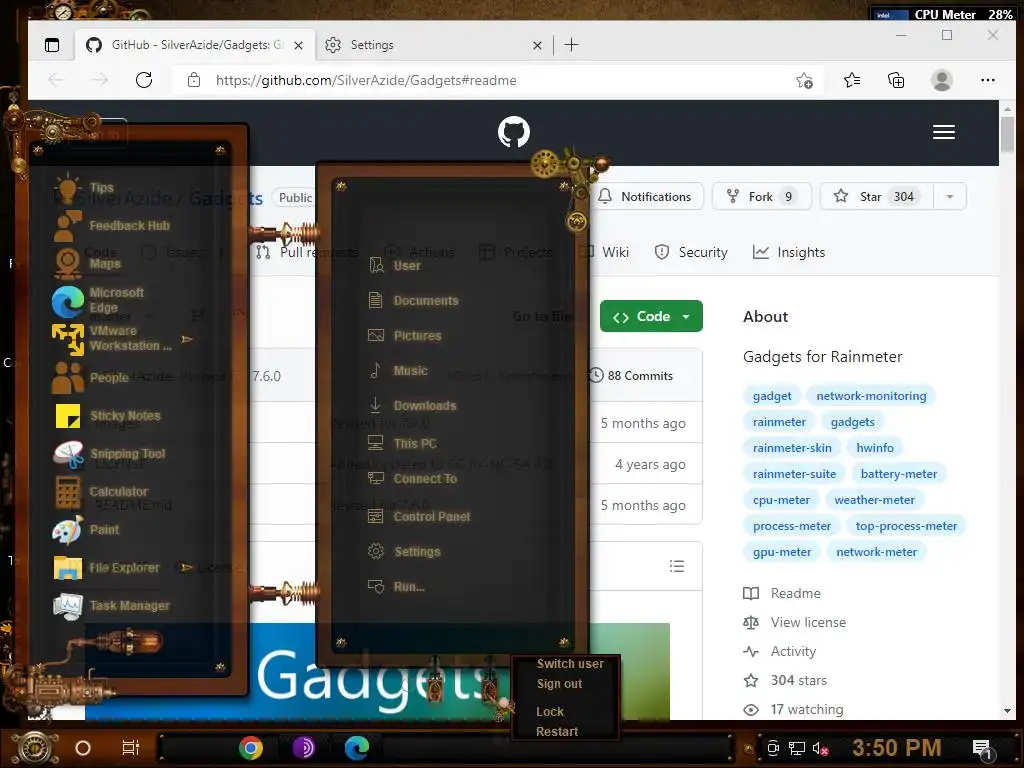The height and width of the screenshot is (768, 1024).
Task: Open the Security tab
Action: click(x=691, y=252)
